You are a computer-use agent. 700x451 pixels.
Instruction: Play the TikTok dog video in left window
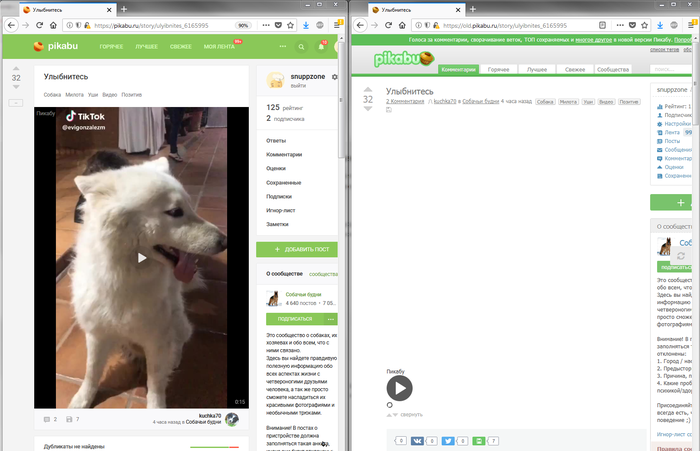(141, 257)
